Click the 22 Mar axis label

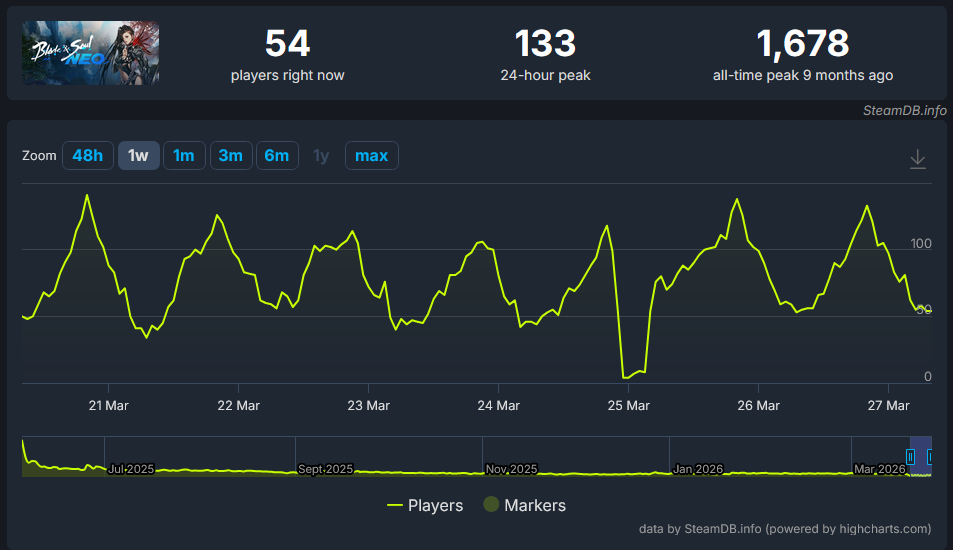(238, 405)
